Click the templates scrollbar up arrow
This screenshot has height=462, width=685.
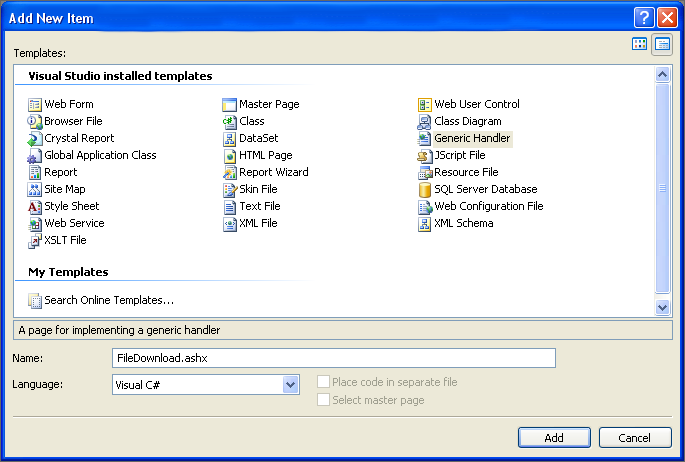(x=662, y=75)
